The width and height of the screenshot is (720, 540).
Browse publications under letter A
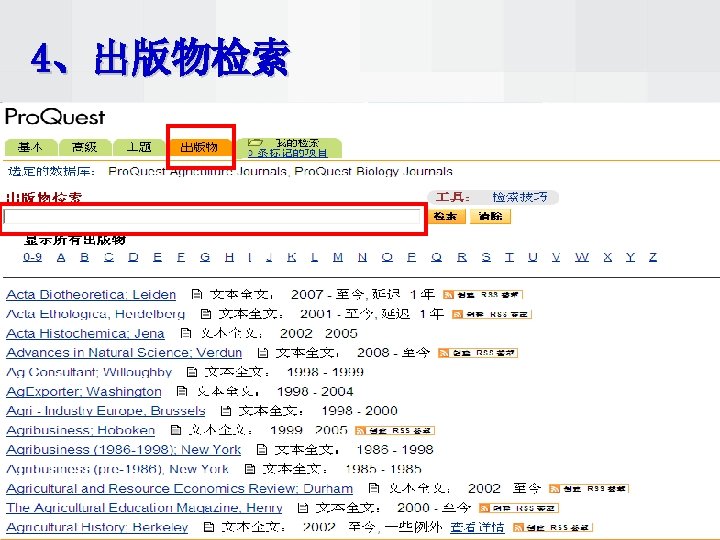point(61,257)
